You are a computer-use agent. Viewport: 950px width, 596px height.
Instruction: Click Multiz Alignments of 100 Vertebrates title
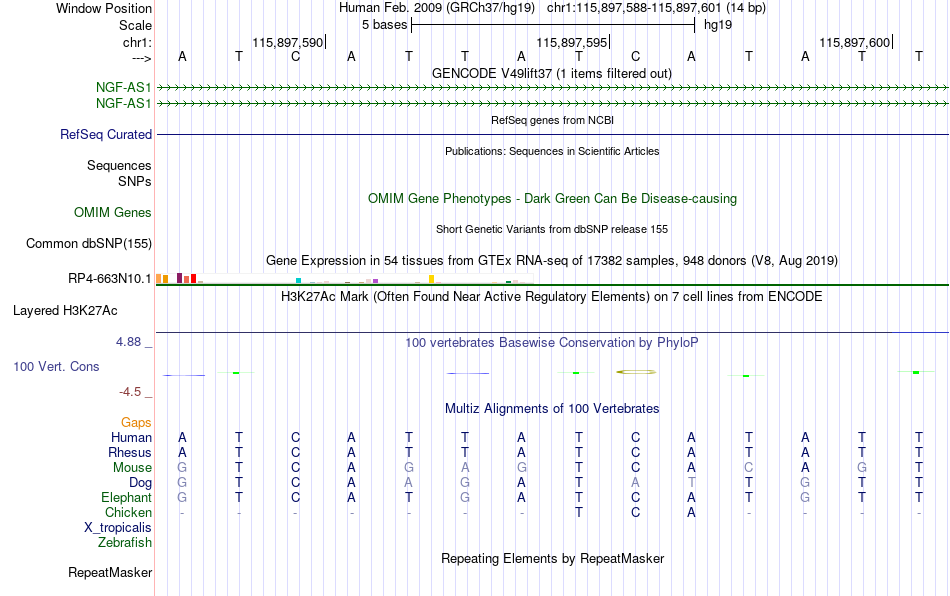552,408
